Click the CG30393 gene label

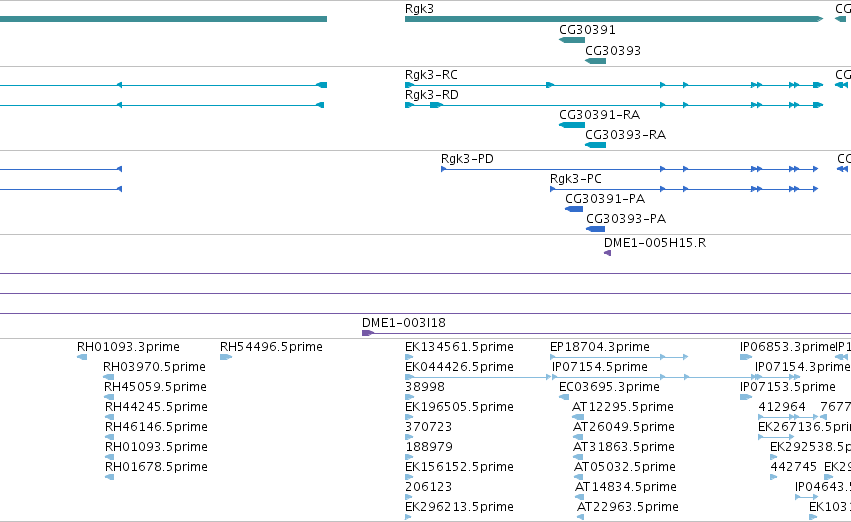[x=613, y=50]
